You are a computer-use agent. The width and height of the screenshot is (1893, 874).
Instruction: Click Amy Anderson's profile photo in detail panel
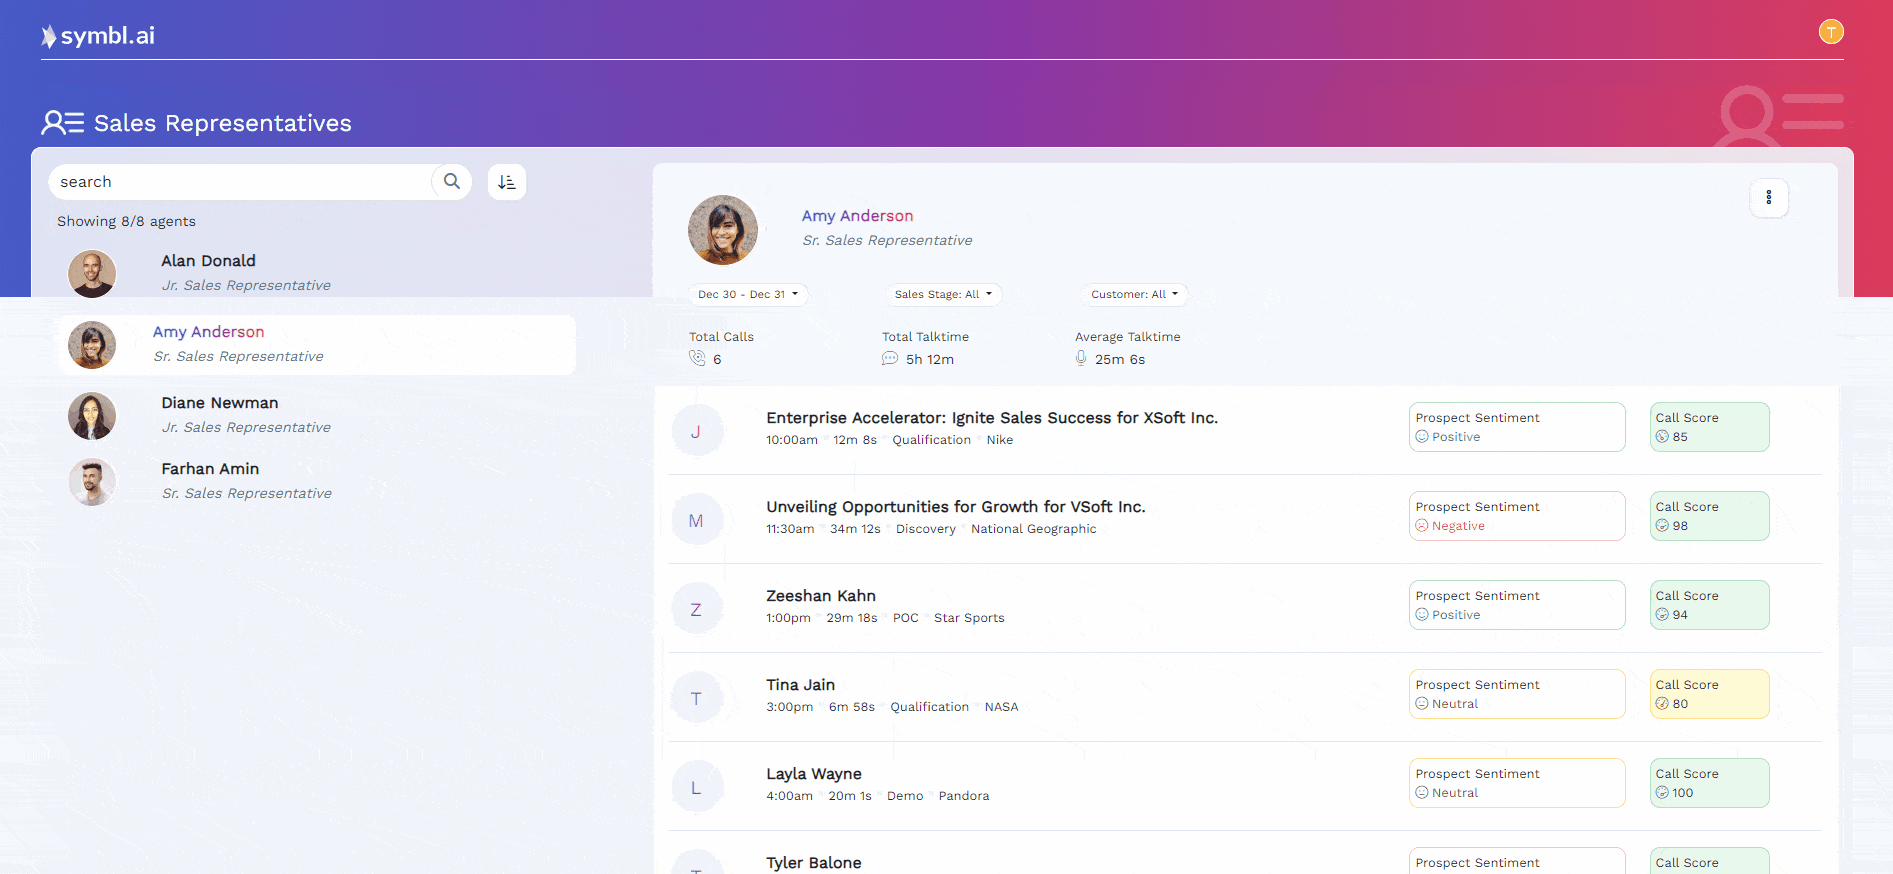click(x=723, y=230)
